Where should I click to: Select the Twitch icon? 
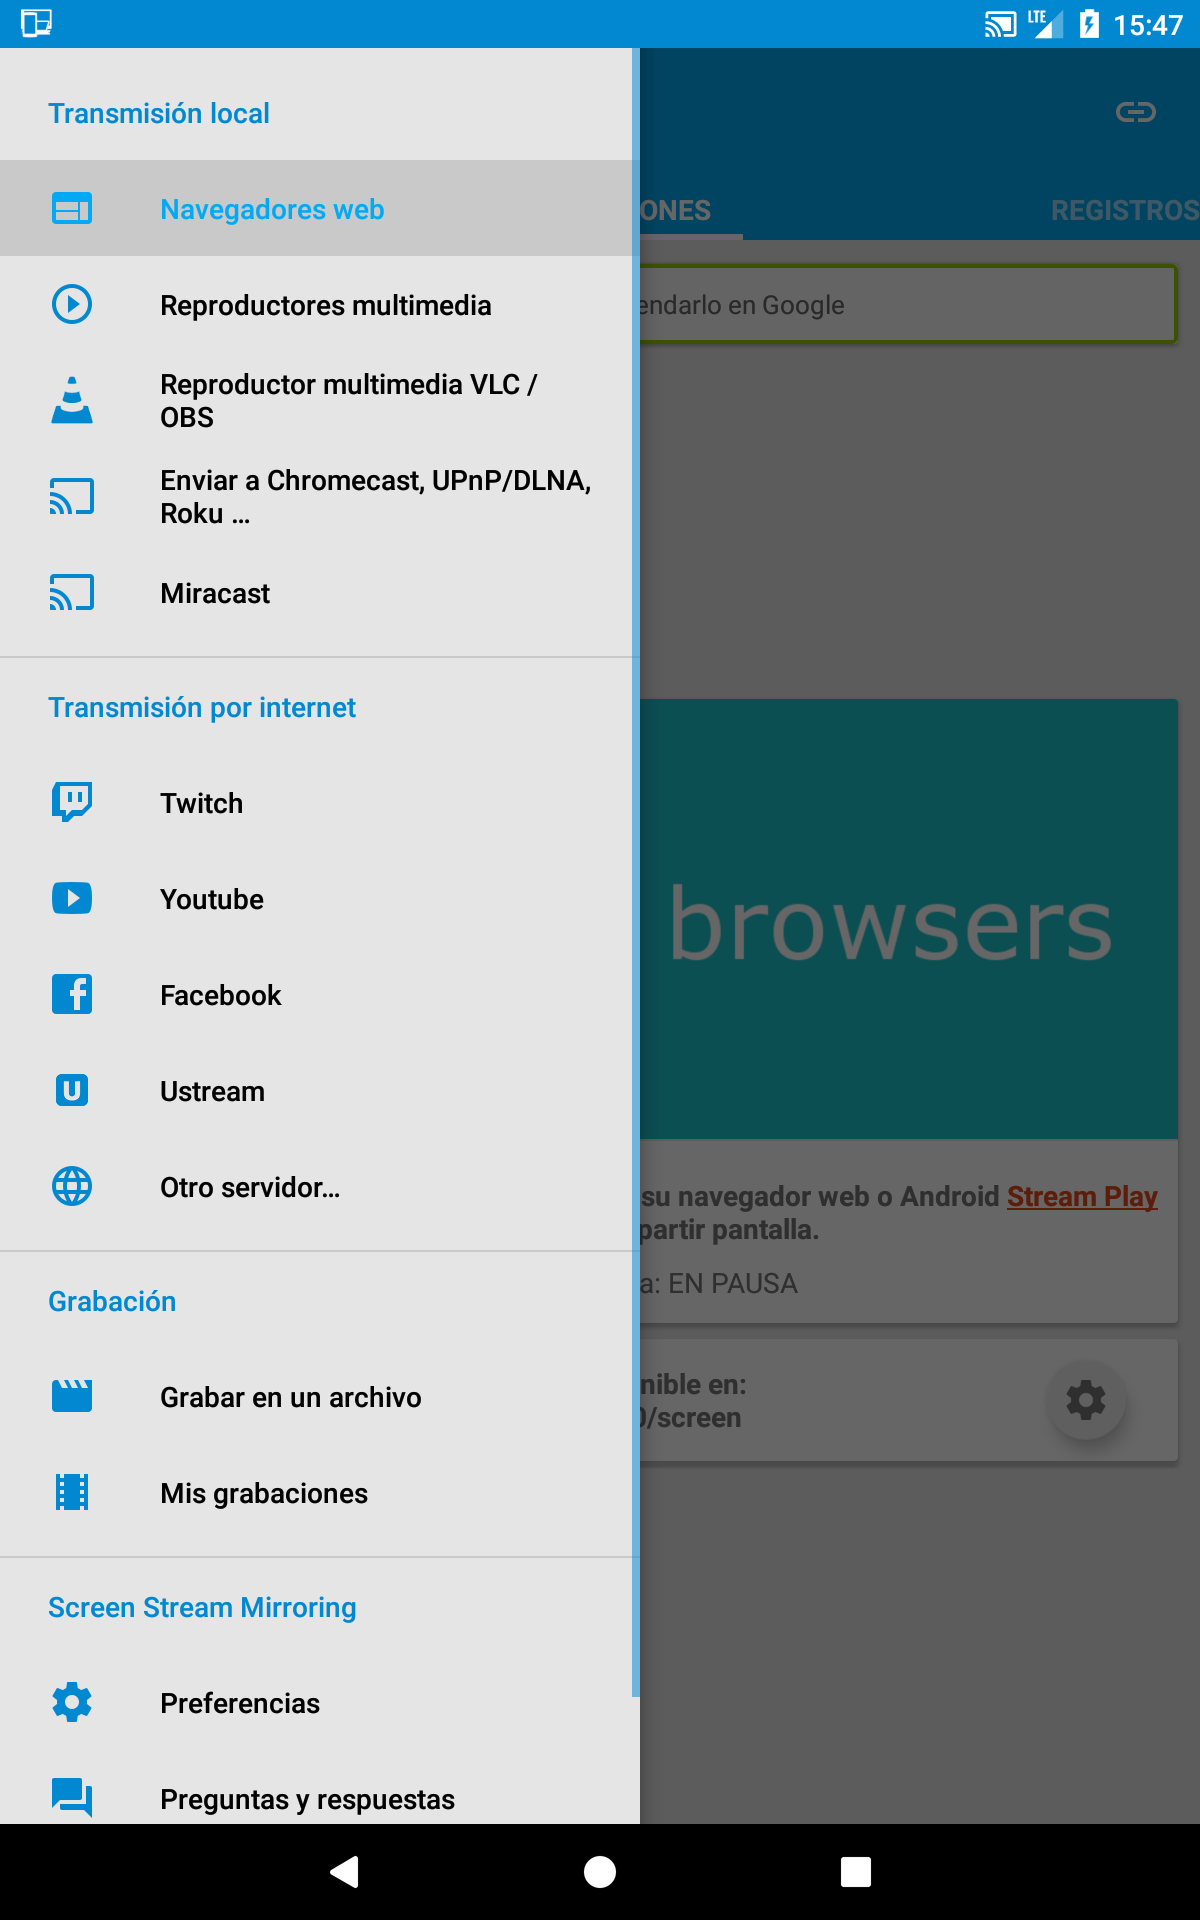point(72,802)
